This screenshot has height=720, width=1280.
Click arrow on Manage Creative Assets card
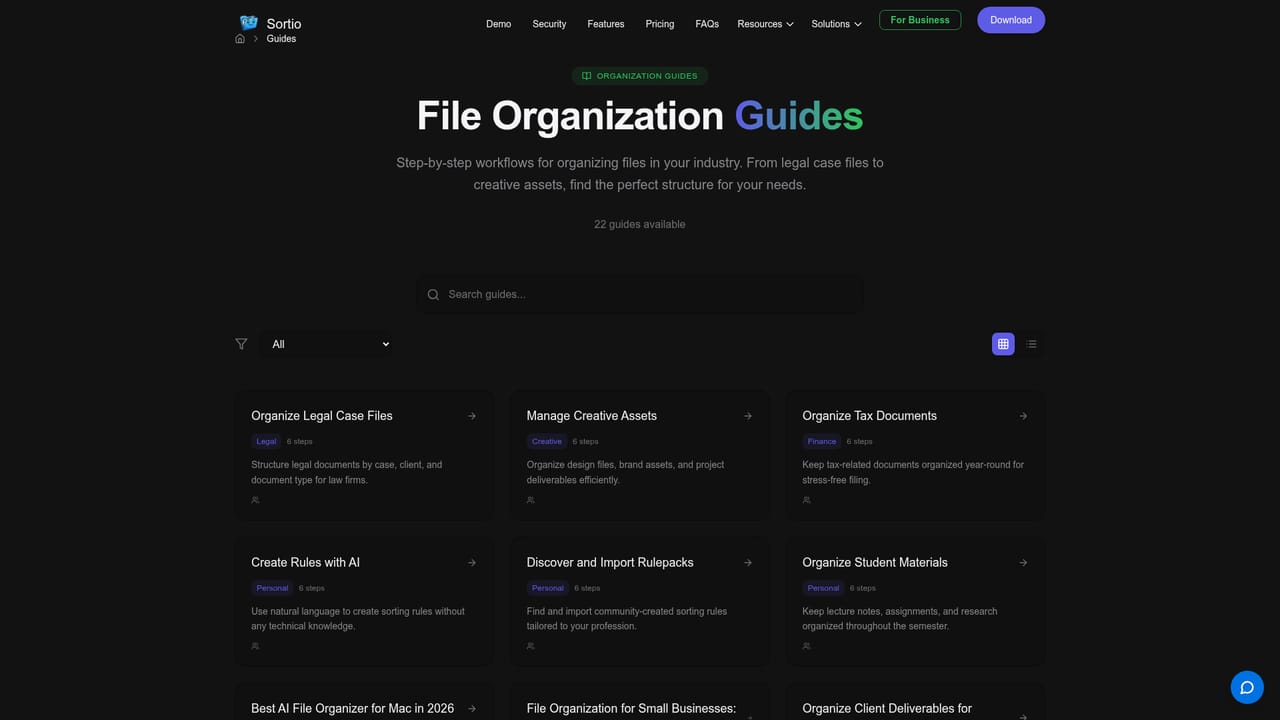click(x=748, y=416)
